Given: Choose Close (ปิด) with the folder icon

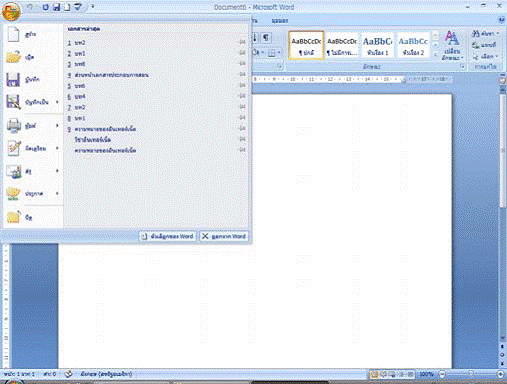Looking at the screenshot, I should (x=33, y=218).
